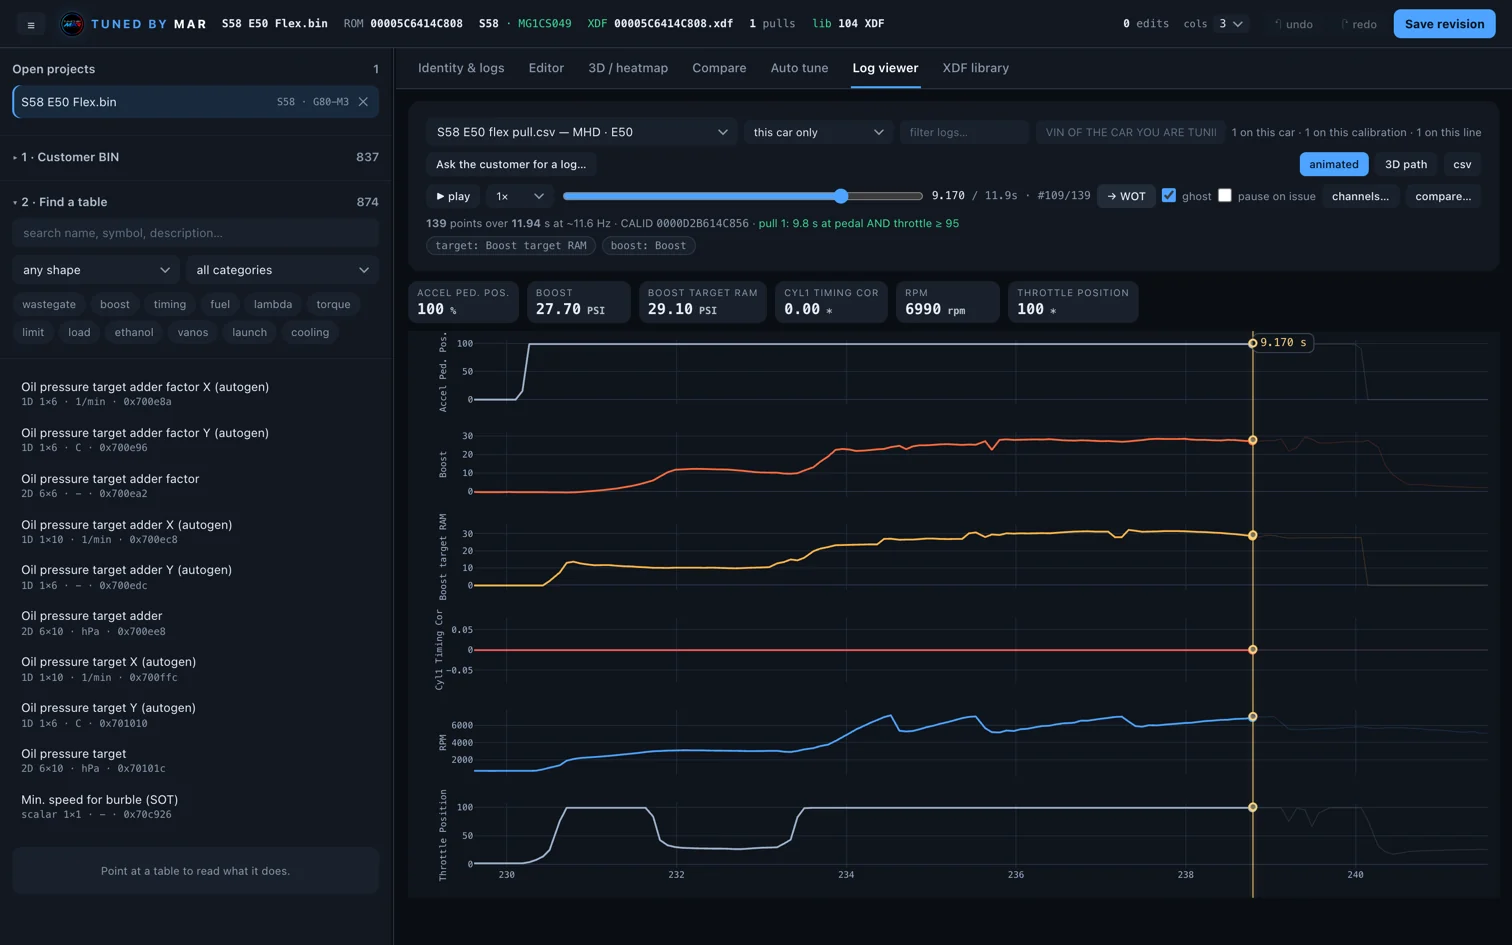Click the 9.170 s cursor marker

tap(1283, 342)
